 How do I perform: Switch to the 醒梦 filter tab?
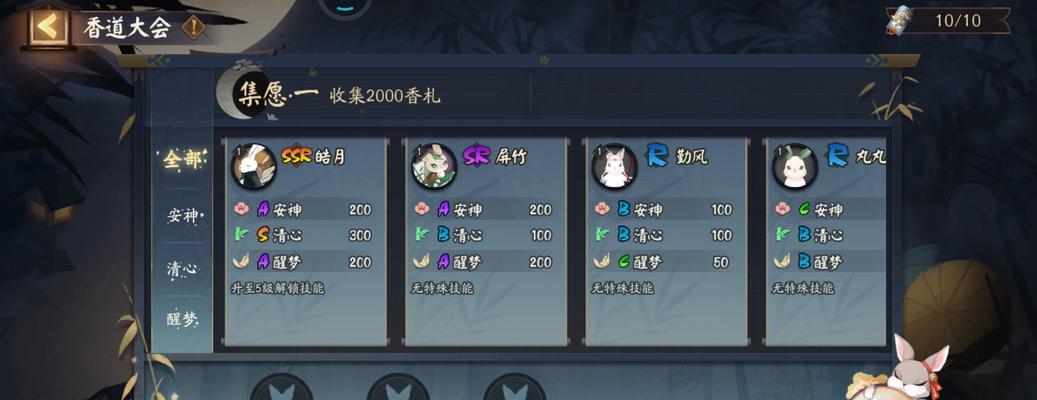pos(183,319)
